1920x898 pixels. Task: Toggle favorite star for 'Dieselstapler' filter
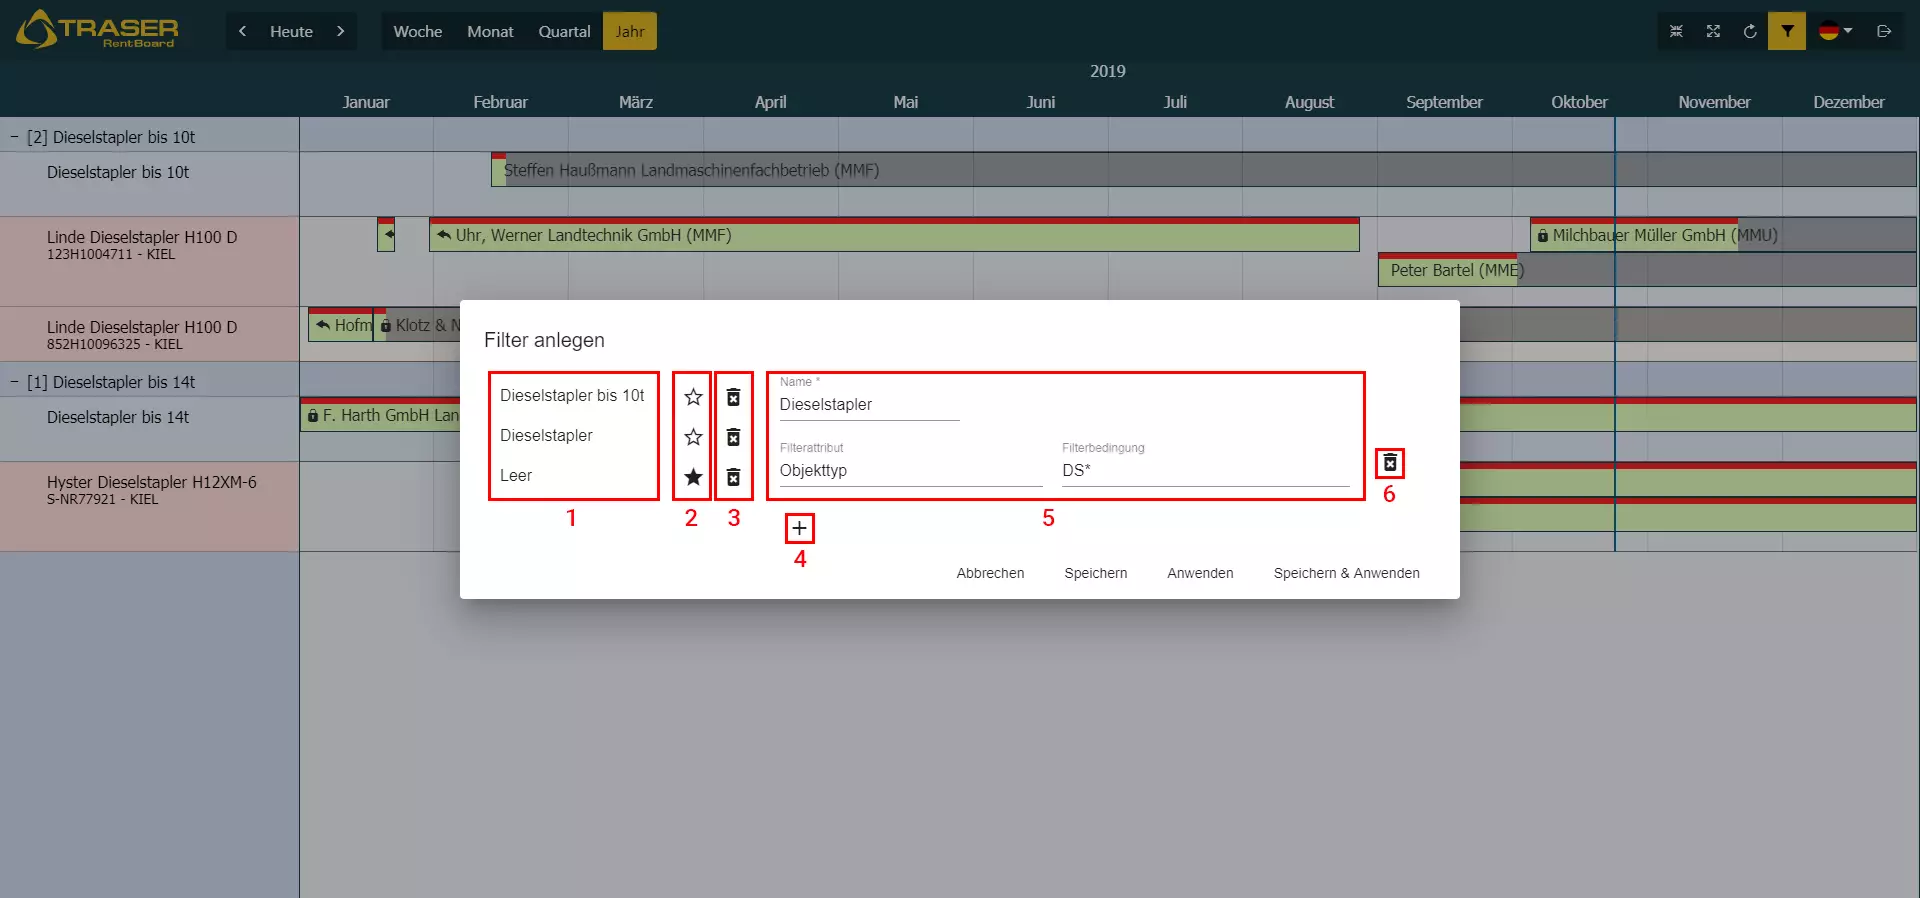tap(693, 437)
